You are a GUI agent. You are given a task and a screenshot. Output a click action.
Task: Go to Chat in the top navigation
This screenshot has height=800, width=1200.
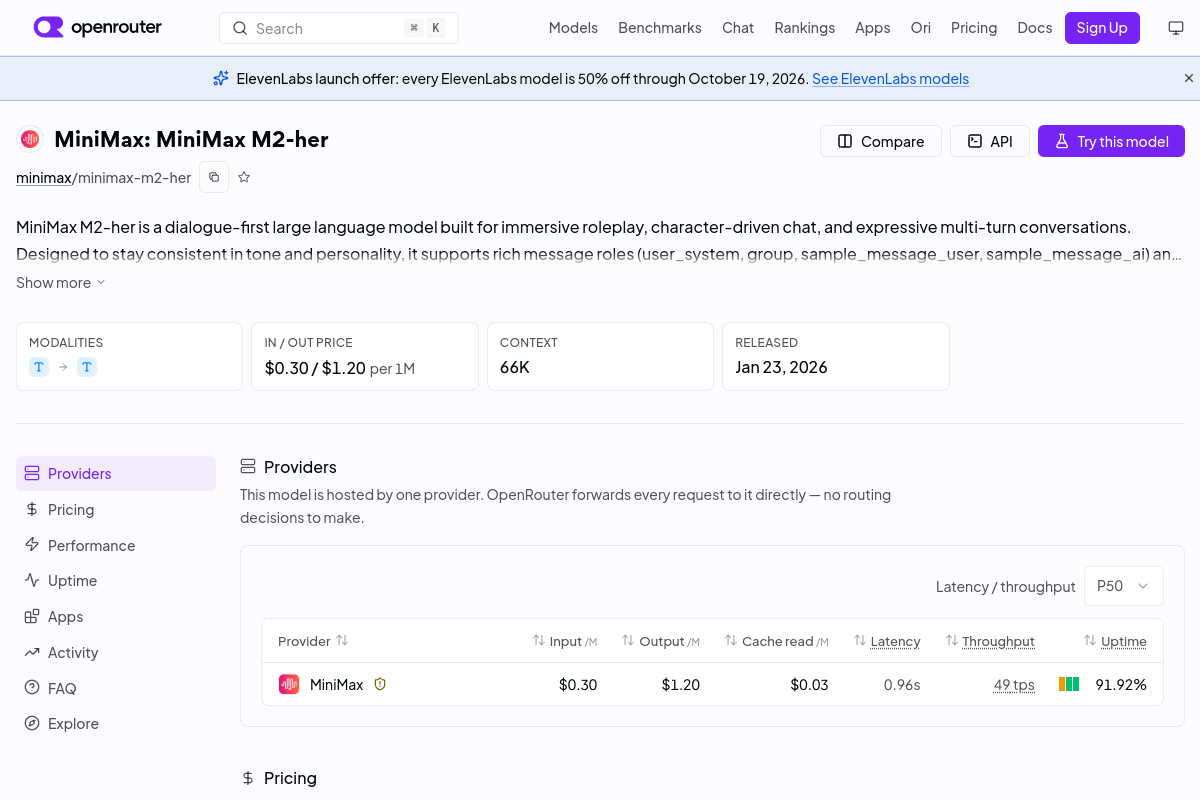tap(738, 28)
